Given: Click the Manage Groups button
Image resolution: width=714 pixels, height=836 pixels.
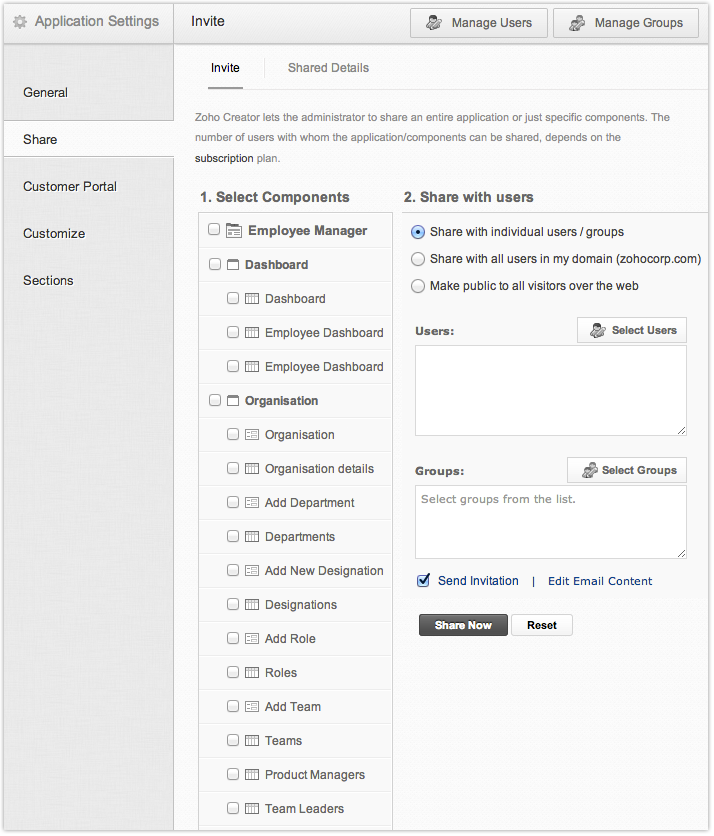Looking at the screenshot, I should tap(626, 23).
